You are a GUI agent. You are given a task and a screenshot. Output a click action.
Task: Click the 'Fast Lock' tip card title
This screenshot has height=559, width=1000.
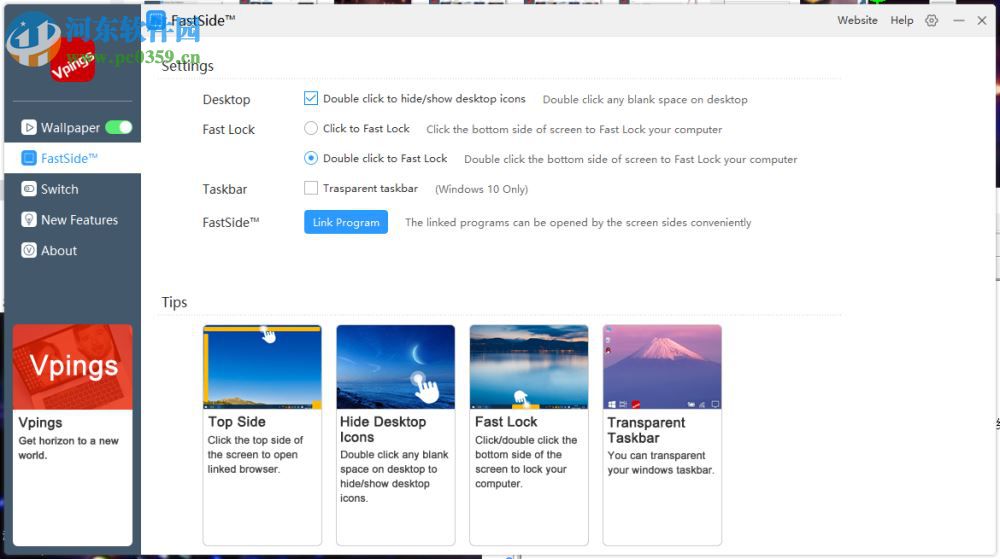tap(506, 422)
